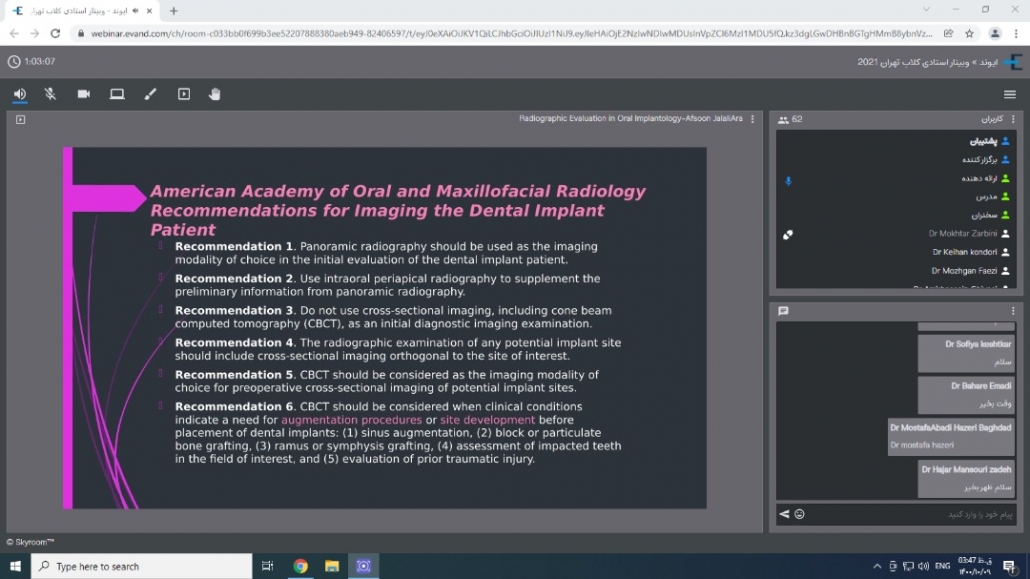1030x579 pixels.
Task: Open a new browser tab
Action: point(173,11)
